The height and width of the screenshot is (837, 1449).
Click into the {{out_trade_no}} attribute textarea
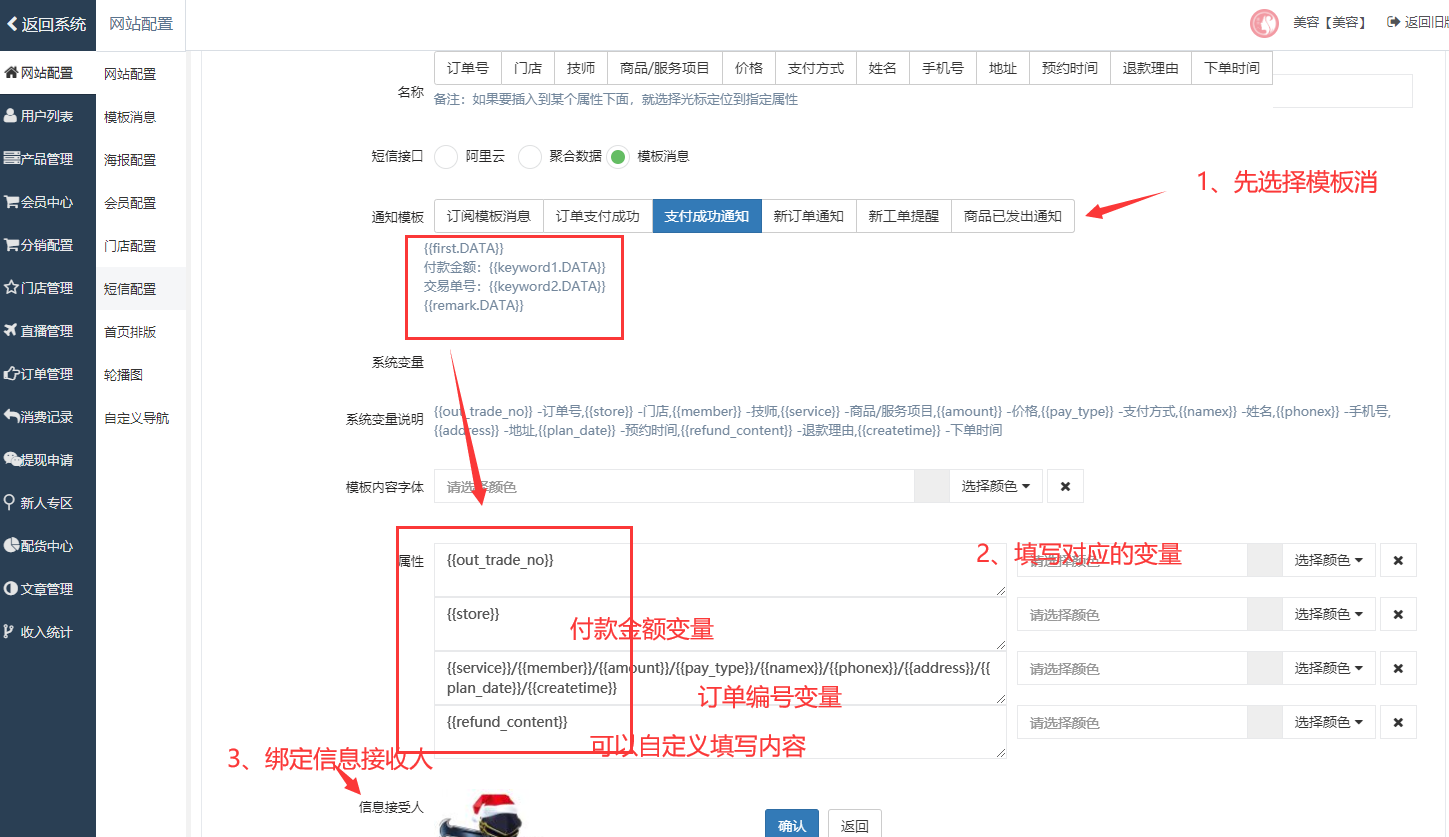[721, 570]
